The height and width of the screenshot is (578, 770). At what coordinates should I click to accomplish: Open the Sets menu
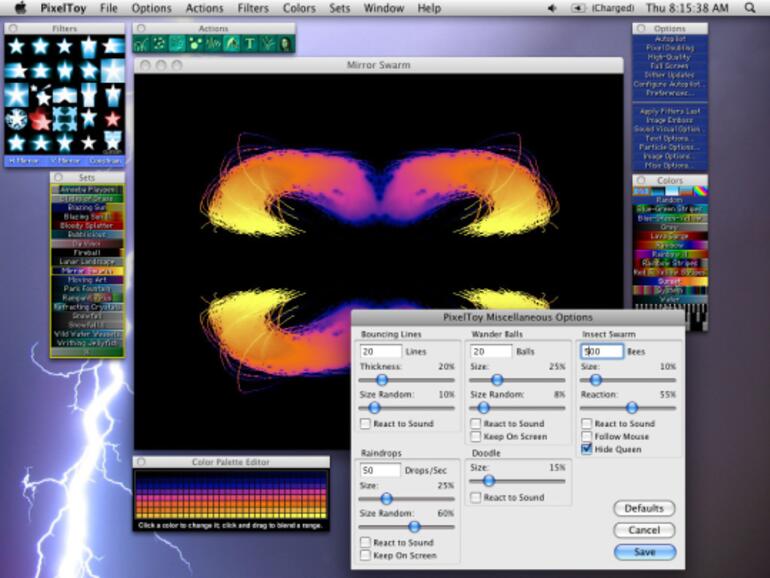(340, 8)
